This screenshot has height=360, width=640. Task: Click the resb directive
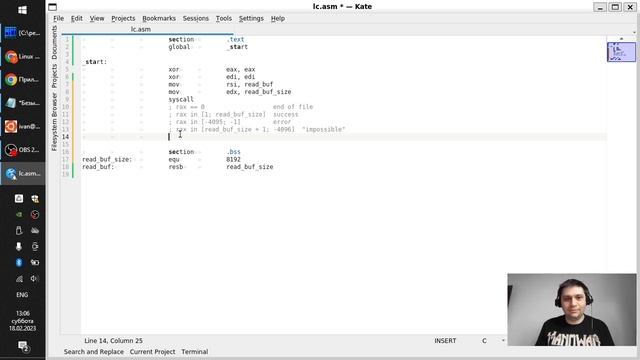click(x=176, y=167)
